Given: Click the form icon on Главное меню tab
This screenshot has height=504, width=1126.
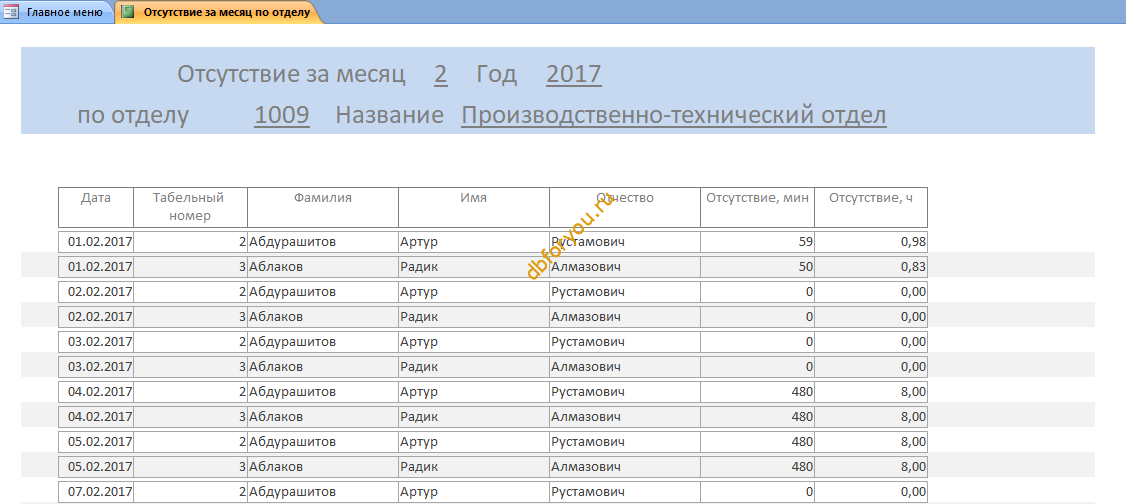Looking at the screenshot, I should coord(11,12).
